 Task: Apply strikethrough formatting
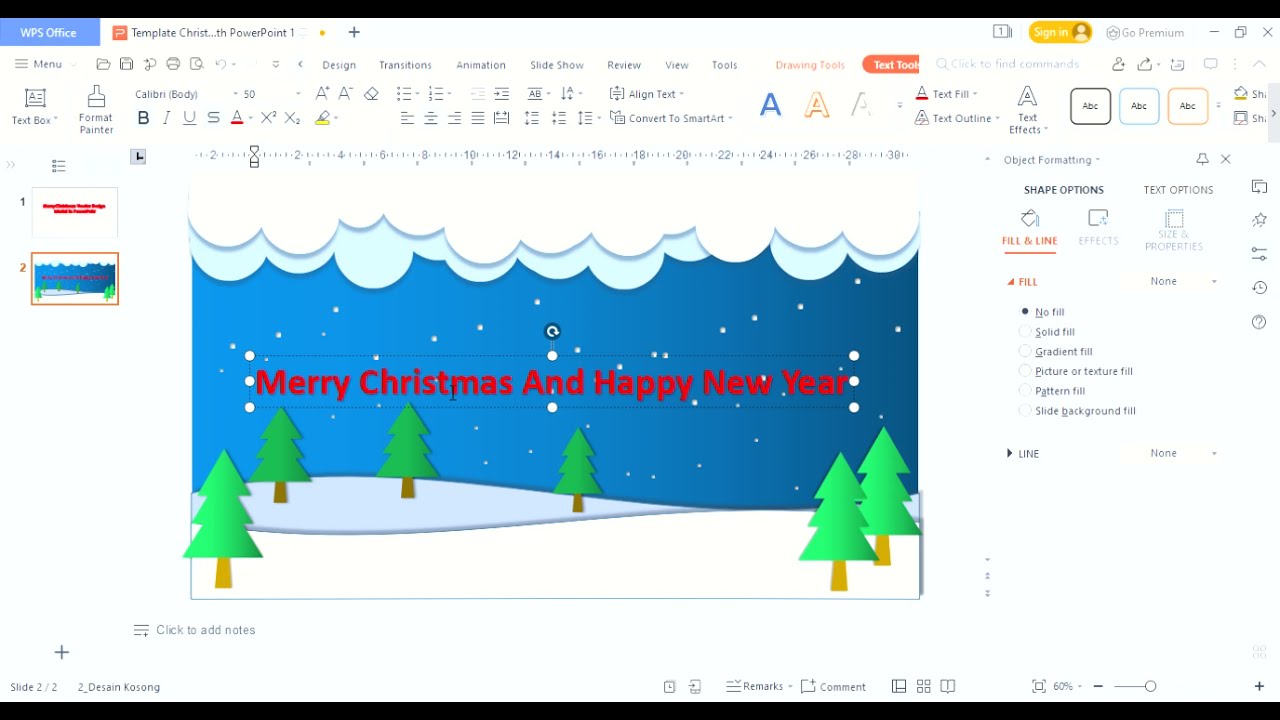pyautogui.click(x=213, y=118)
